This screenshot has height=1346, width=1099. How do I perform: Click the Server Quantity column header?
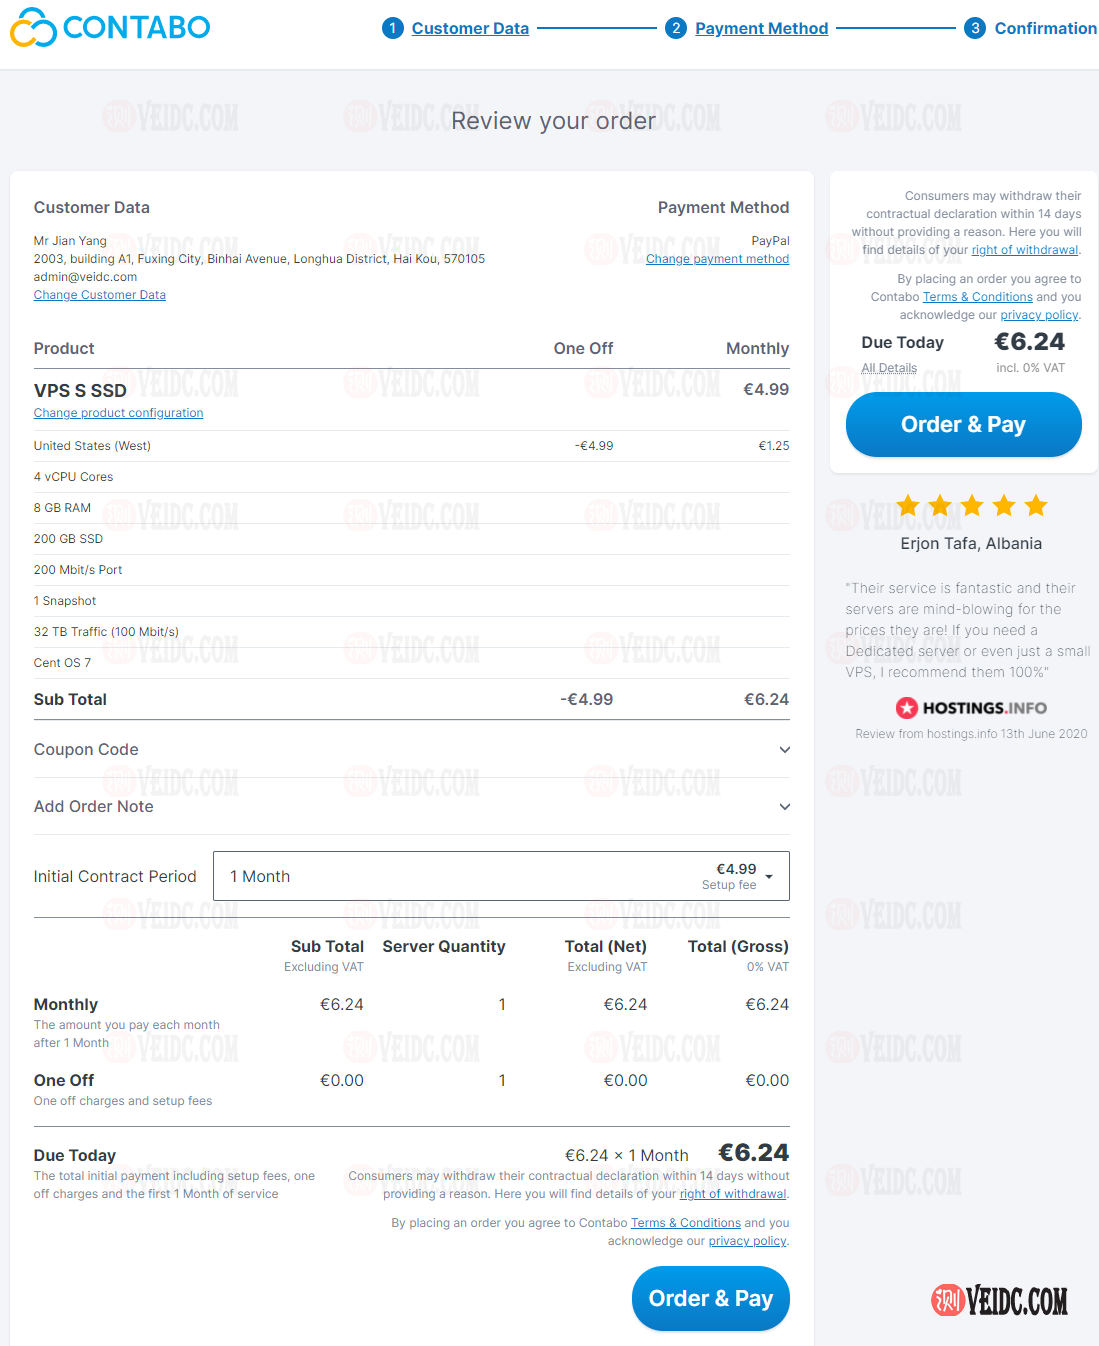click(x=444, y=947)
